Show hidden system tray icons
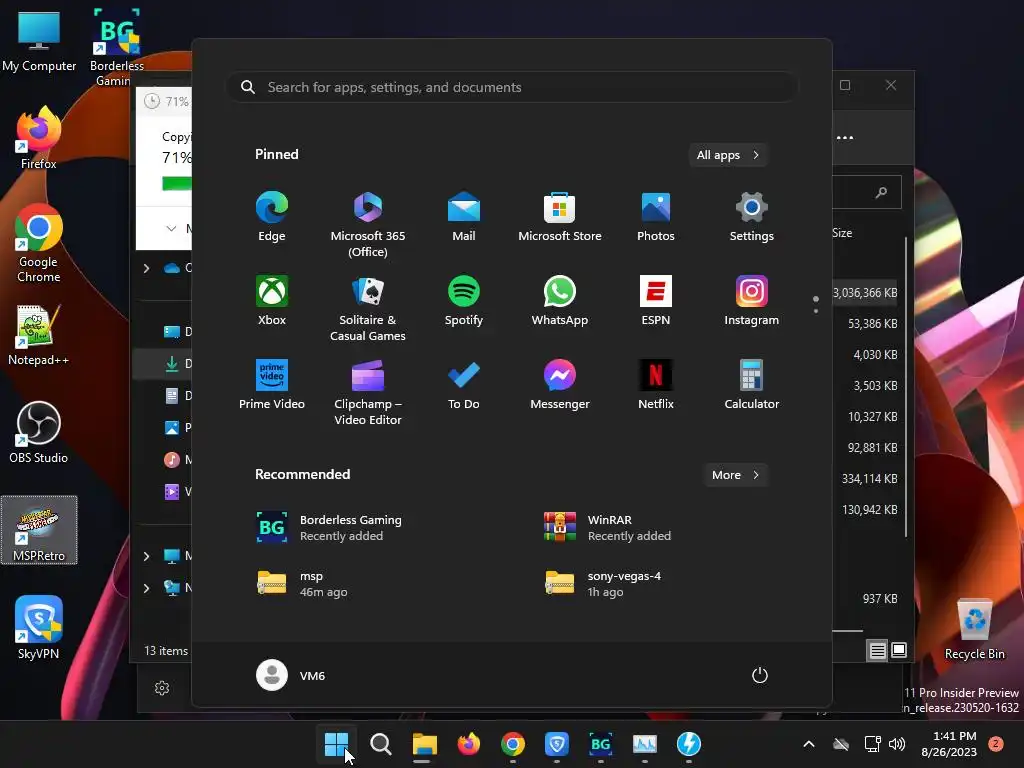Screen dimensions: 1024x768 point(808,744)
